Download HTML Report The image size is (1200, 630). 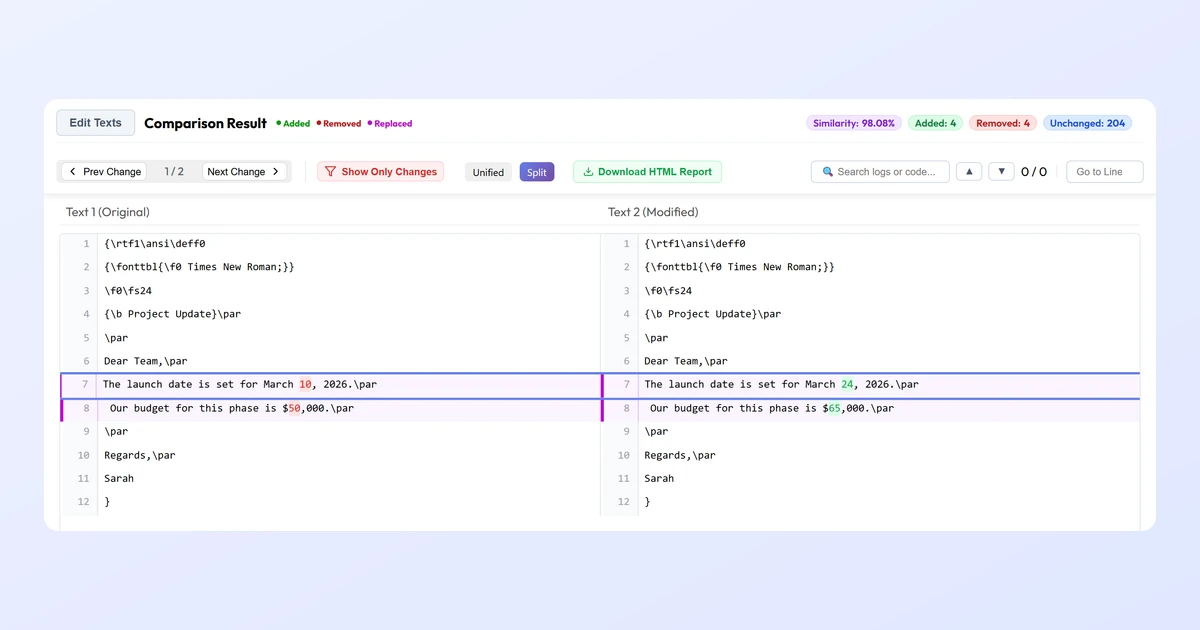tap(647, 172)
